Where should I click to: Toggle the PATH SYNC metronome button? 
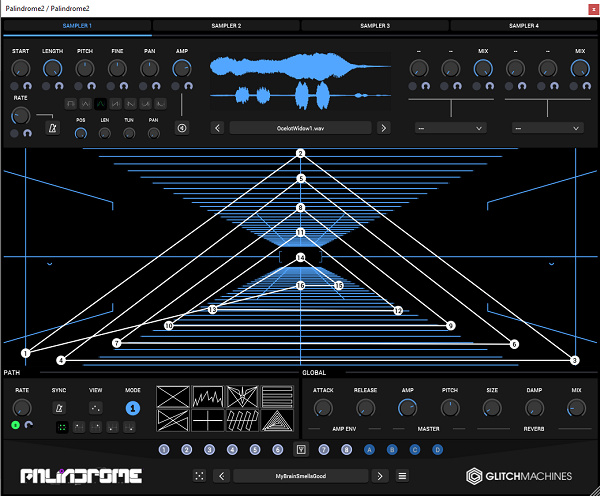[59, 408]
